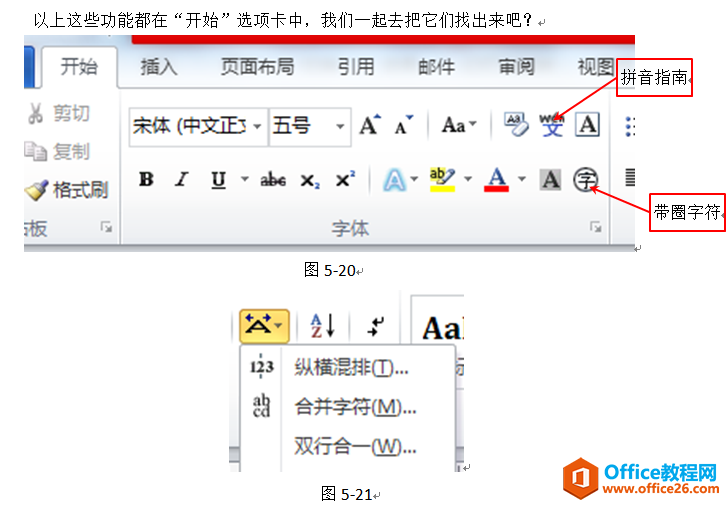
Task: Click the bullets list icon
Action: (630, 126)
